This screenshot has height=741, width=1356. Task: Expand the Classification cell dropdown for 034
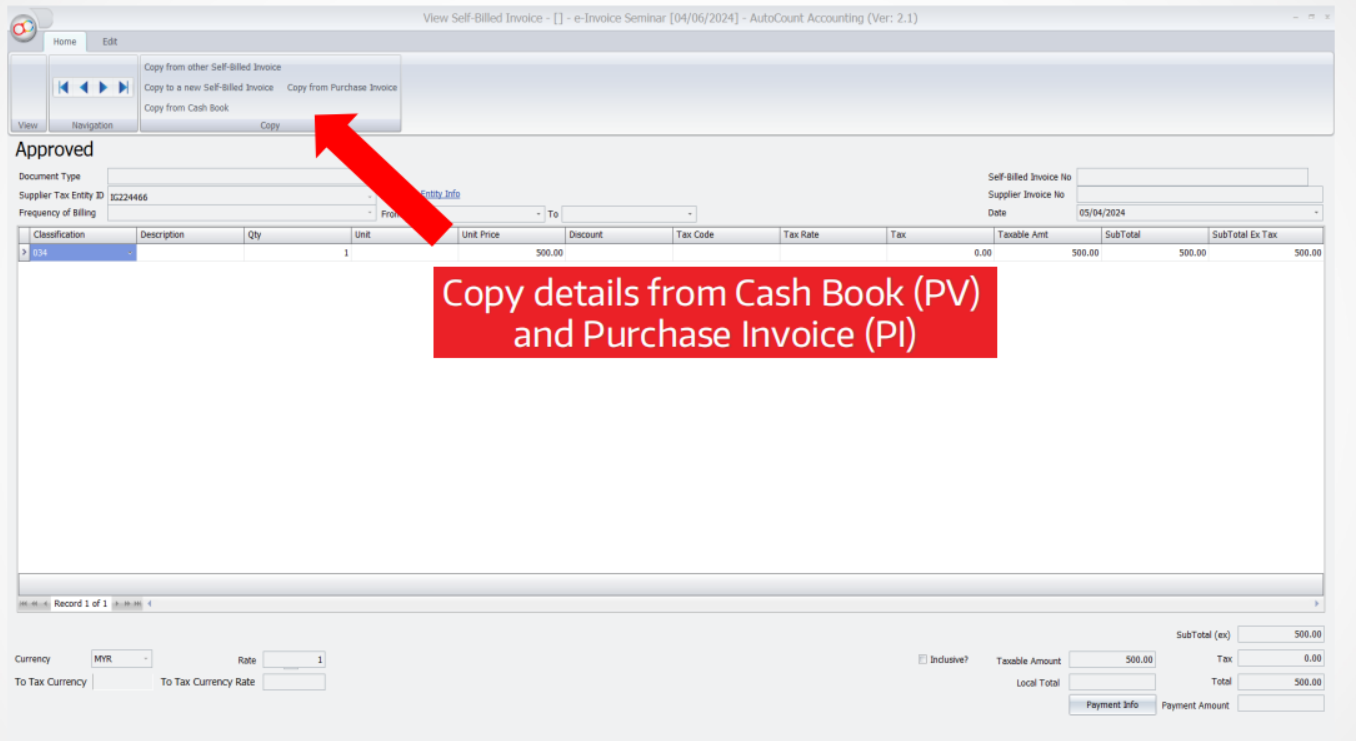coord(130,253)
